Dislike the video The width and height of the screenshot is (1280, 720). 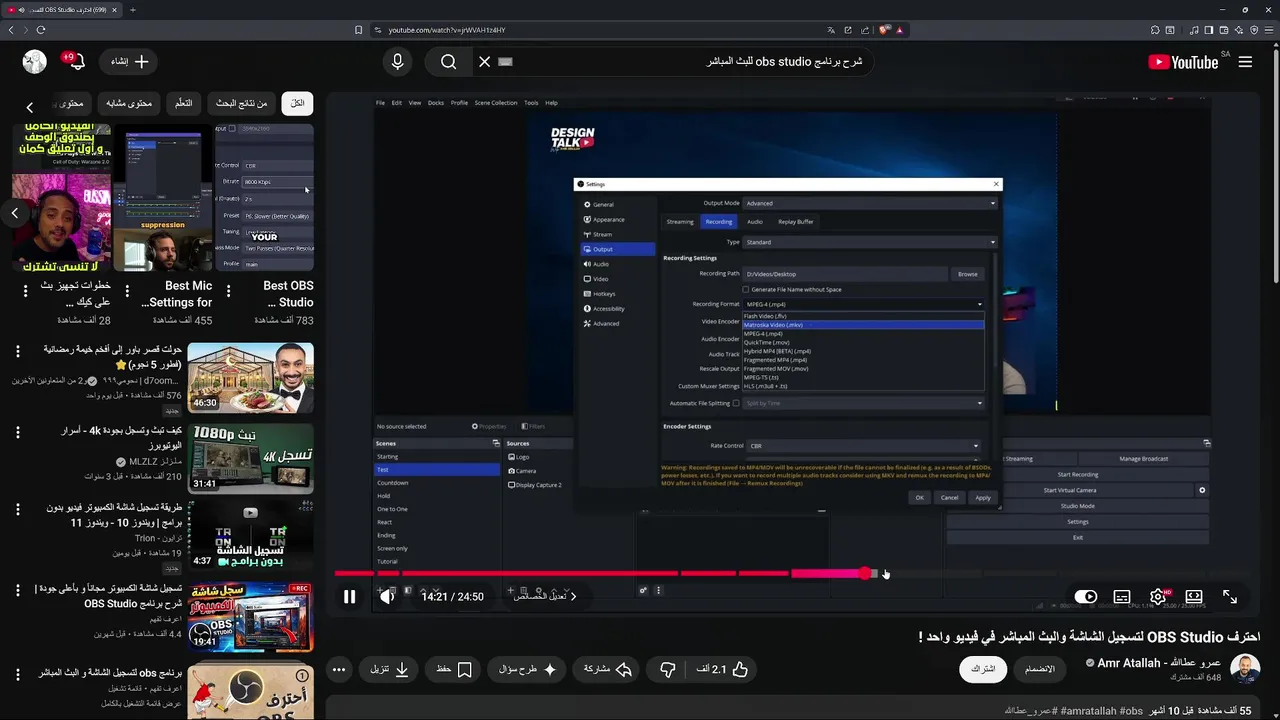tap(668, 669)
